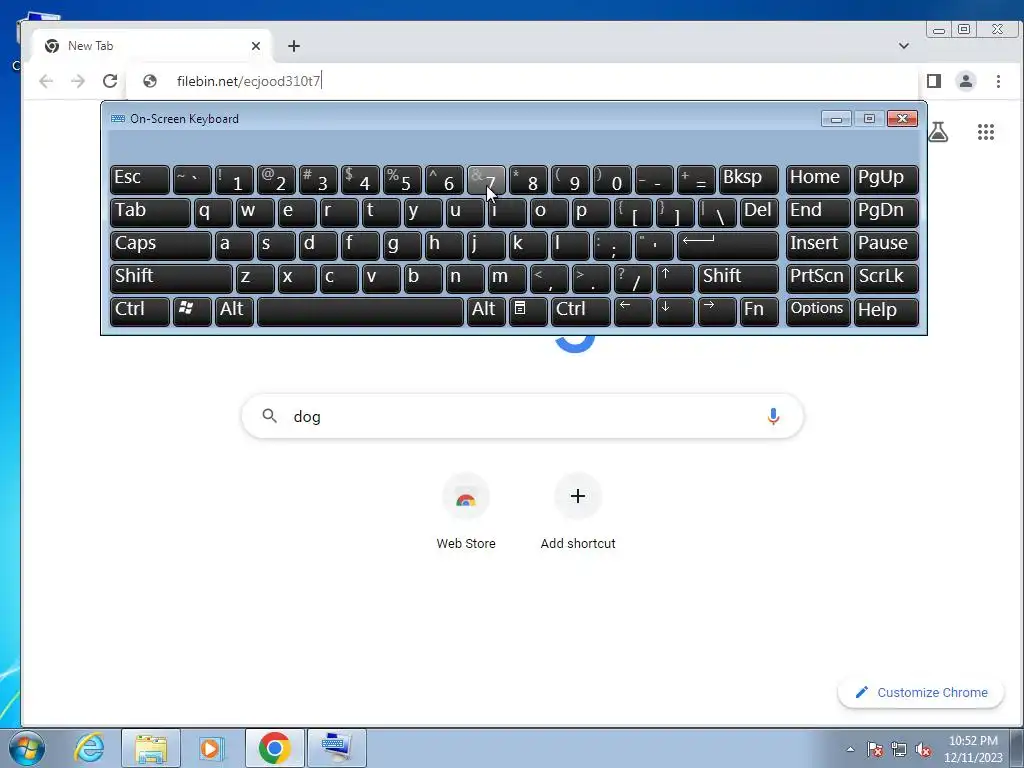Tap the context menu key on keyboard
The height and width of the screenshot is (768, 1024).
[x=528, y=311]
